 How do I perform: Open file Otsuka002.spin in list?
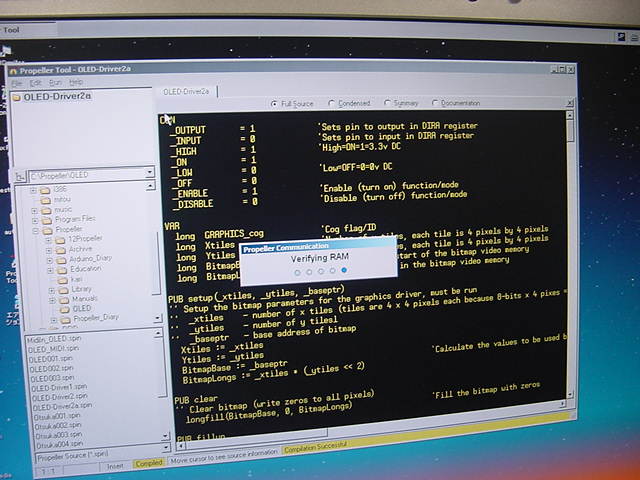[x=58, y=426]
